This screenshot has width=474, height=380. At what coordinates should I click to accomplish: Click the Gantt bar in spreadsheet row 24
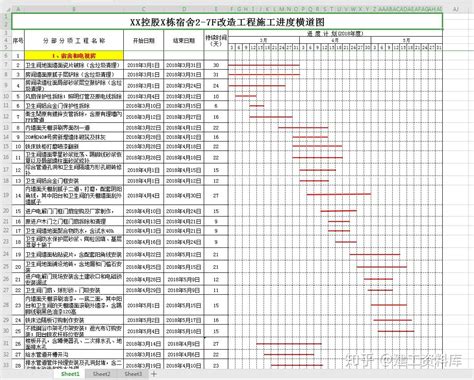[375, 254]
